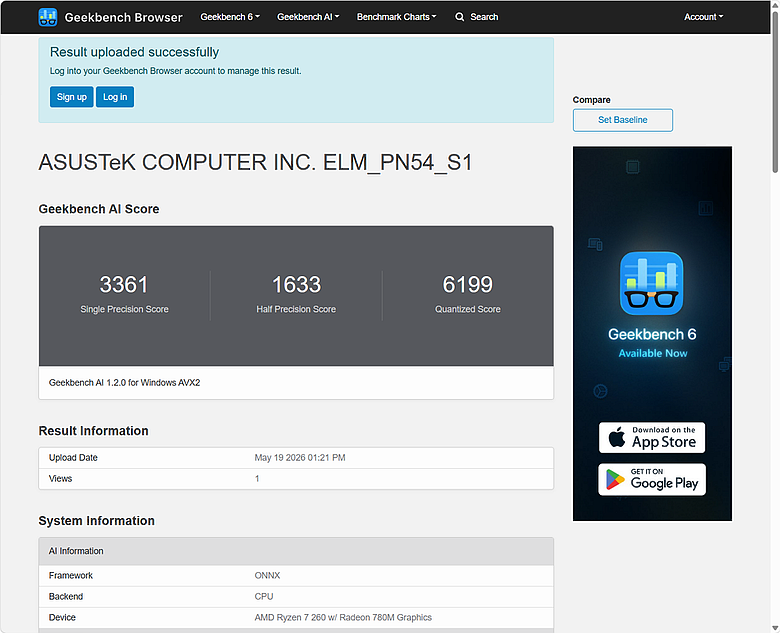Click the Backend value CPU
780x633 pixels.
[x=264, y=596]
